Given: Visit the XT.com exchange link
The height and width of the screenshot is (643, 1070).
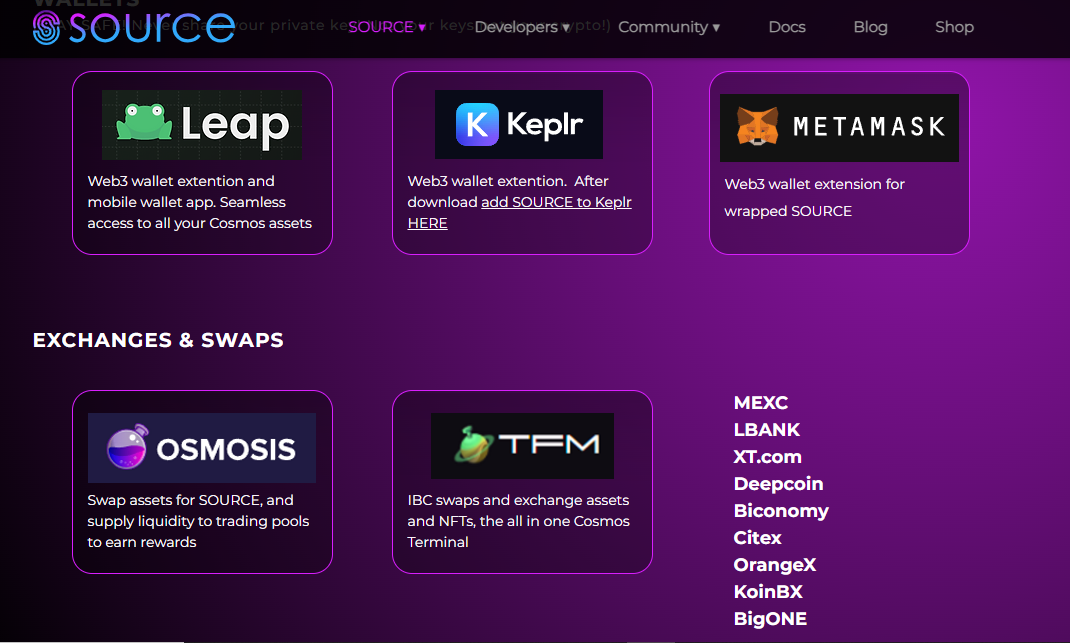Looking at the screenshot, I should (x=768, y=457).
